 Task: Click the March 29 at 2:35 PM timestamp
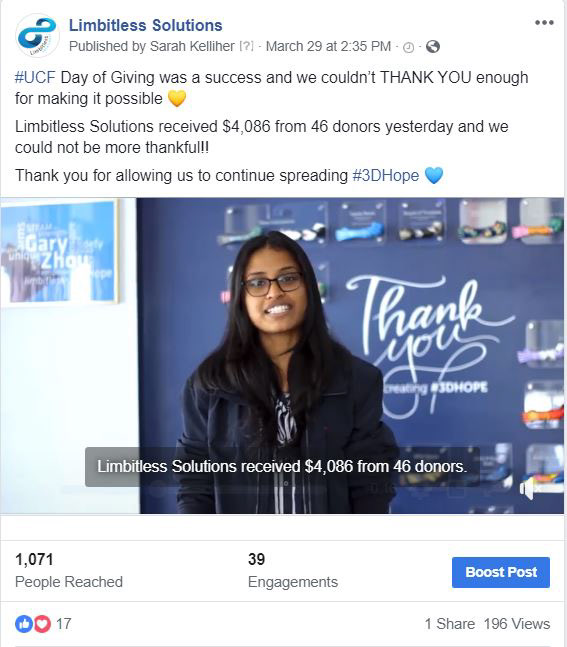pyautogui.click(x=328, y=46)
